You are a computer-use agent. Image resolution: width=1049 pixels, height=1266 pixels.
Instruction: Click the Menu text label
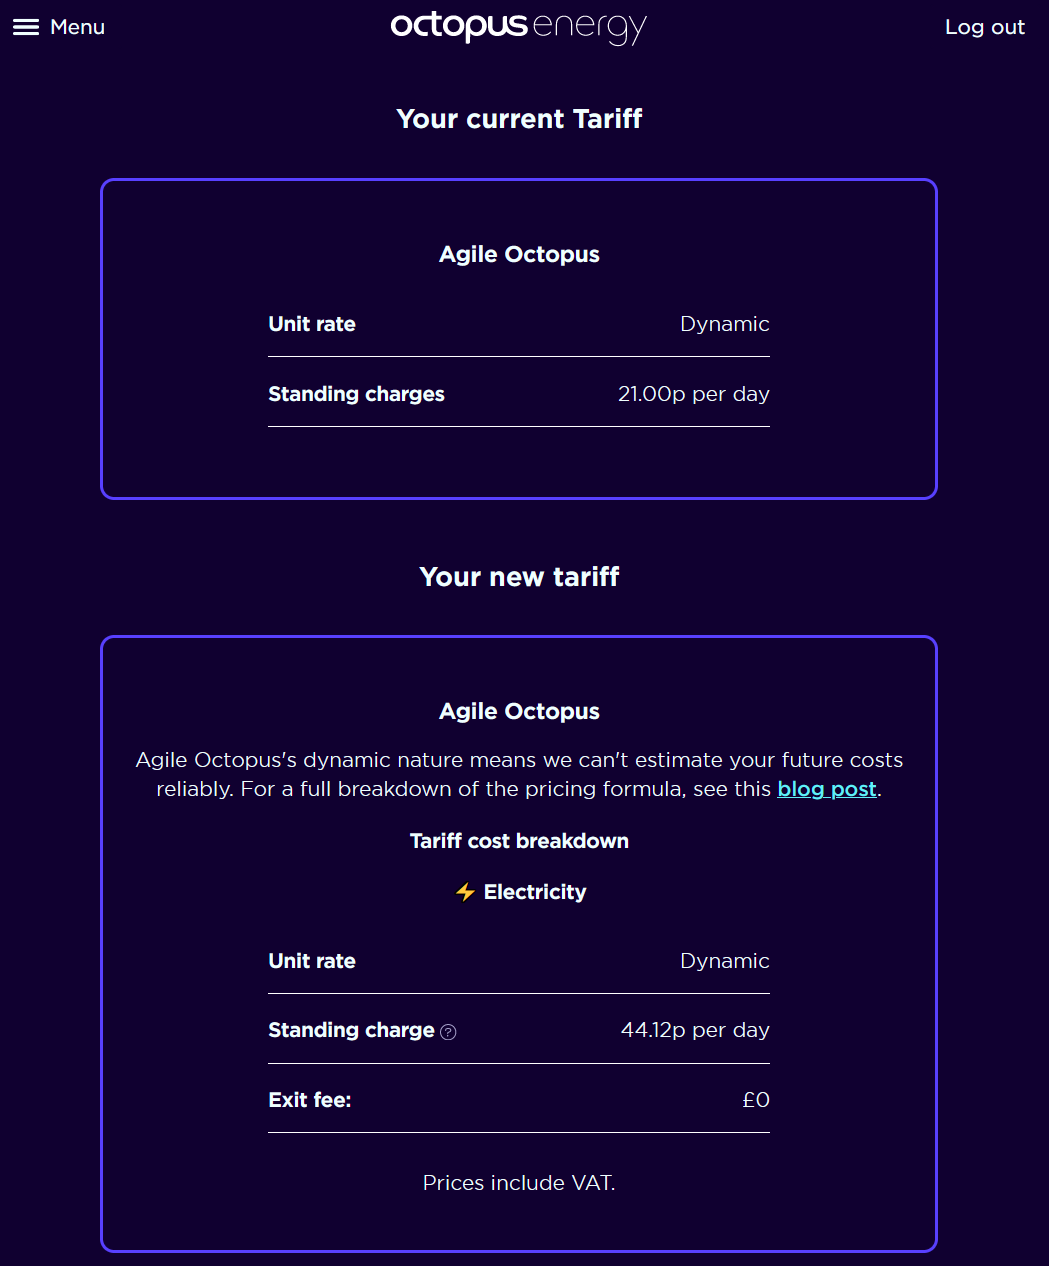[x=77, y=27]
